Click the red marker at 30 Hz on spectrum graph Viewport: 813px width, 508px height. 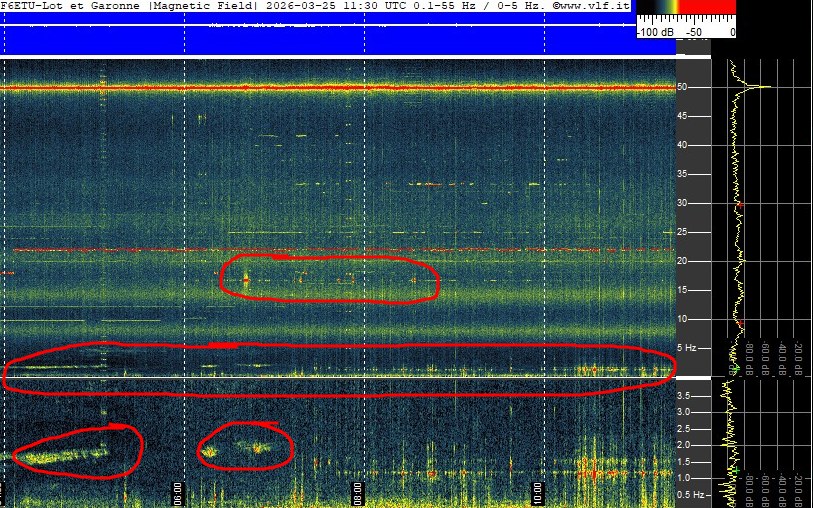740,204
